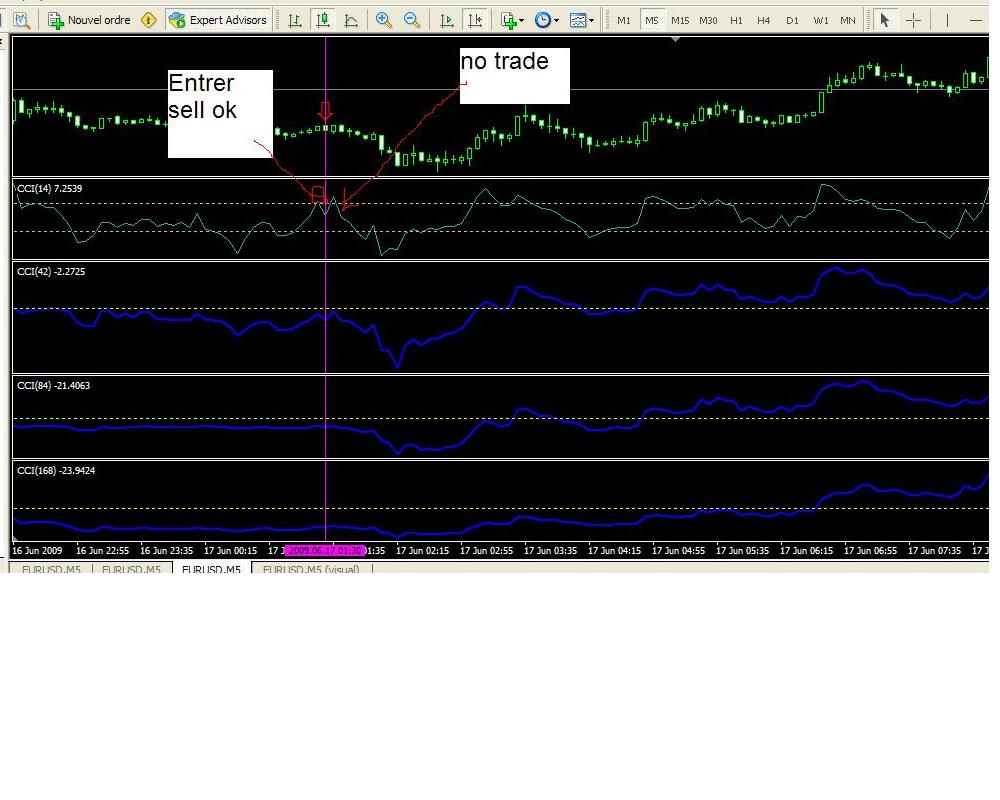The width and height of the screenshot is (1000, 800).
Task: Toggle chart shift from right edge
Action: point(475,20)
